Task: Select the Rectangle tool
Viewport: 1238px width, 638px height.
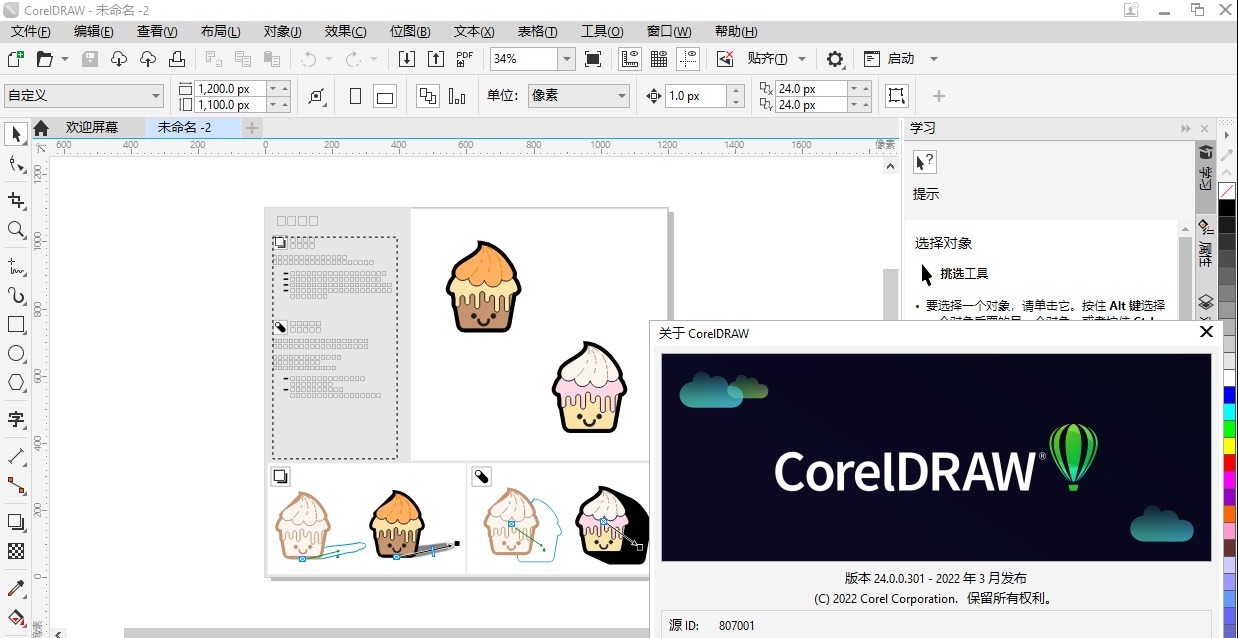Action: pyautogui.click(x=16, y=325)
